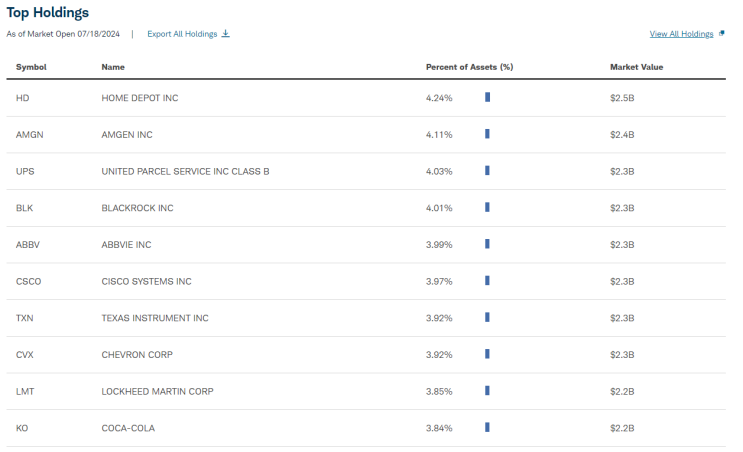The height and width of the screenshot is (452, 743).
Task: Click the blue percent bar for Home Depot
Action: coord(487,97)
